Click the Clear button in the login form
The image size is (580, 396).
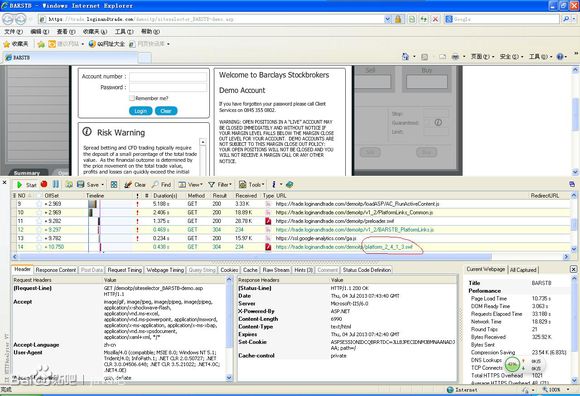click(x=166, y=111)
